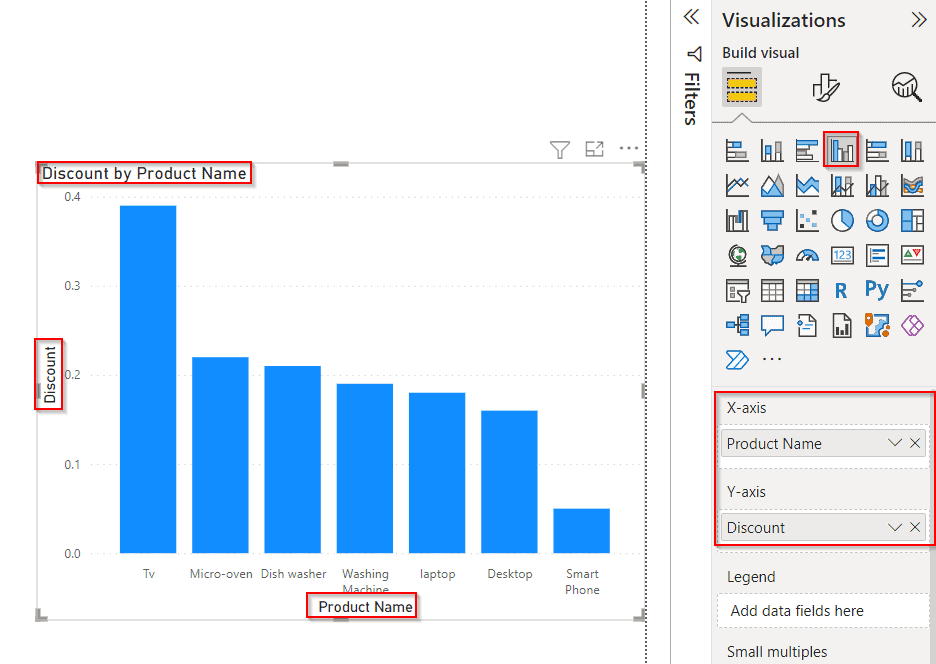Screen dimensions: 936x664
Task: Insert the Power Apps visual
Action: [x=912, y=326]
